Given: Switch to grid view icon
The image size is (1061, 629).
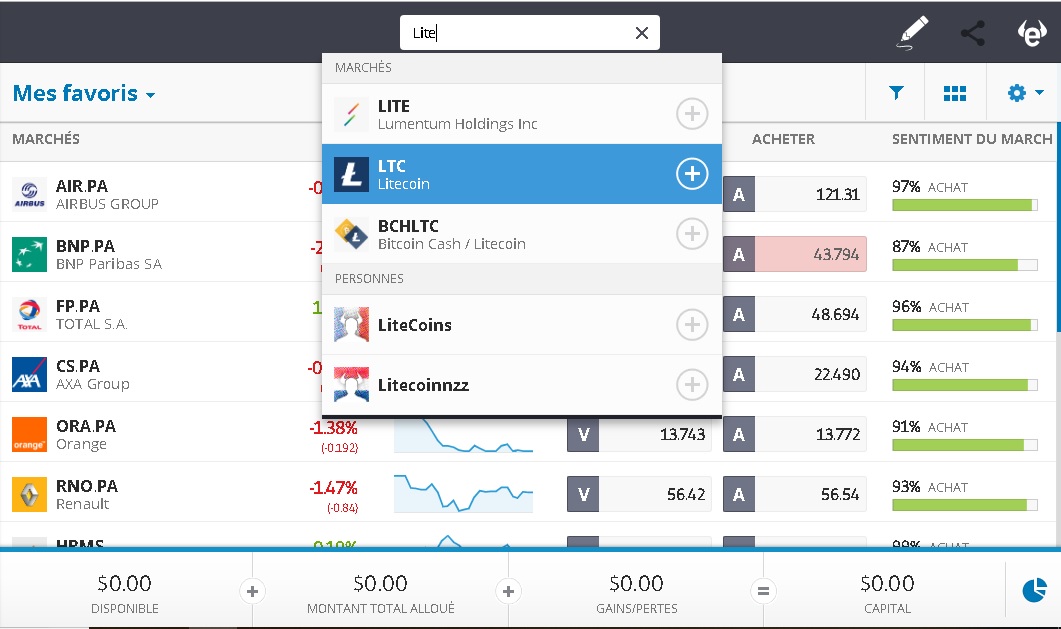Looking at the screenshot, I should (954, 93).
